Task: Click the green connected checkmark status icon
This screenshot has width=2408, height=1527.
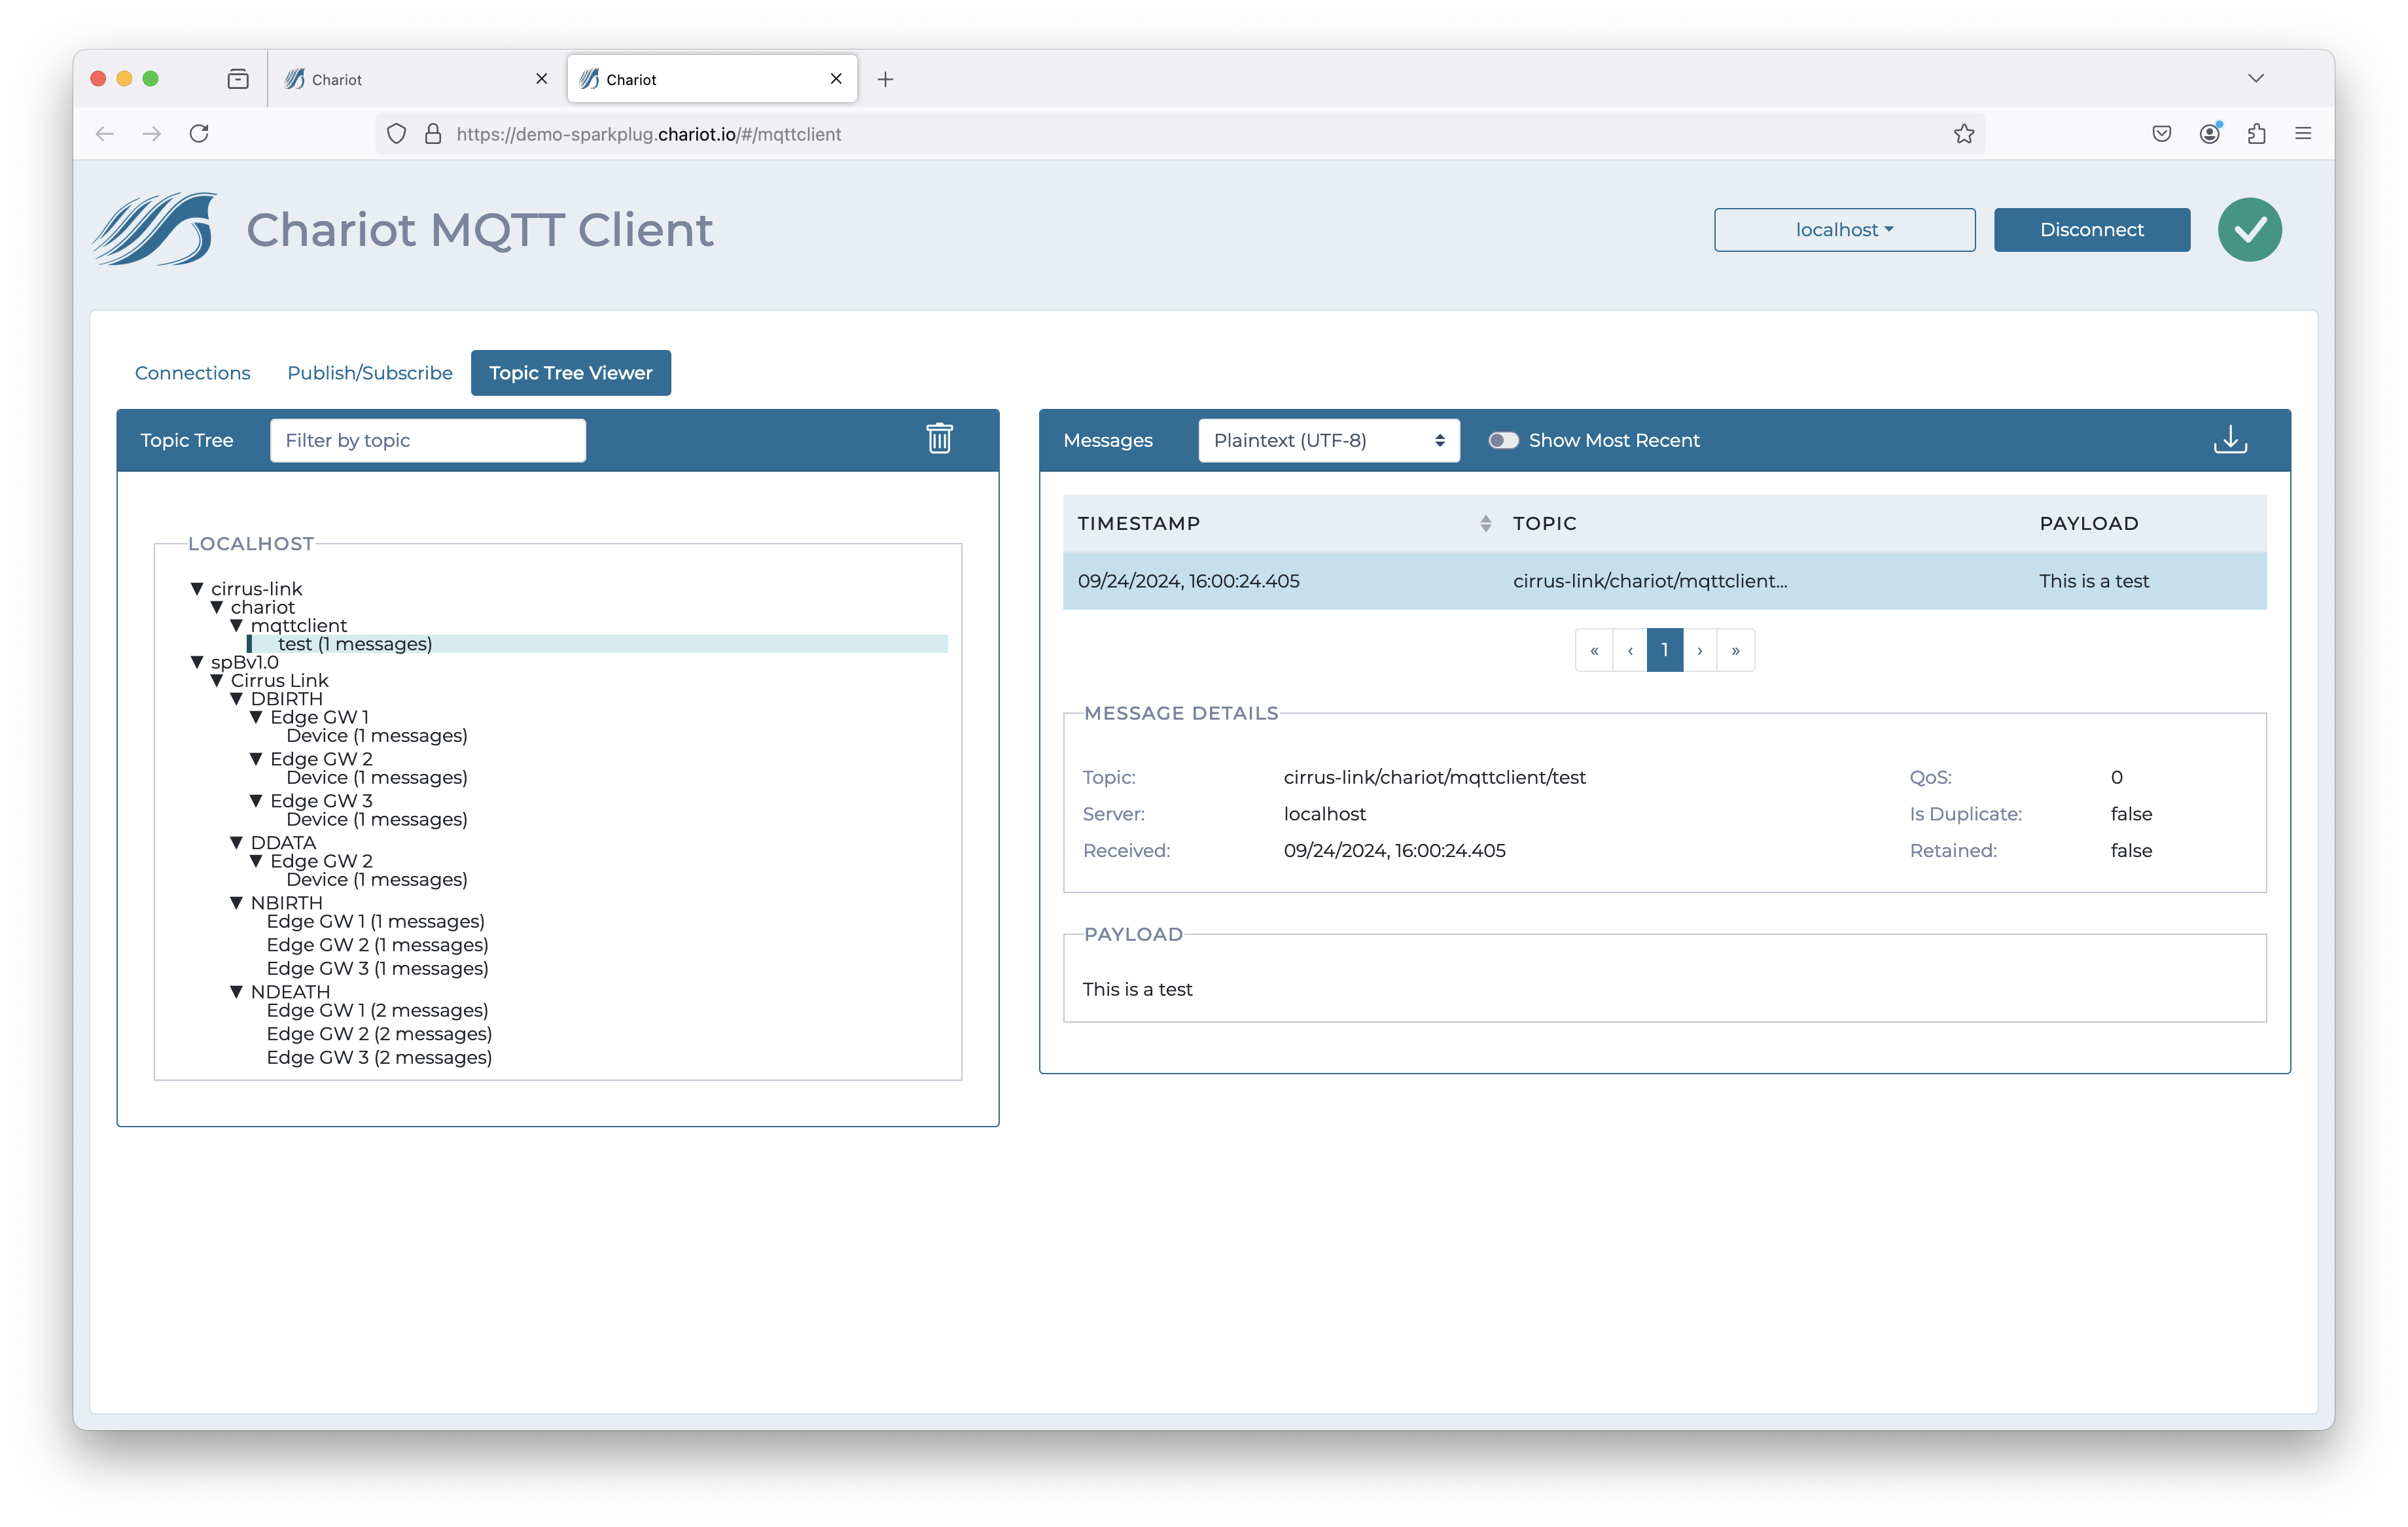Action: click(x=2249, y=230)
